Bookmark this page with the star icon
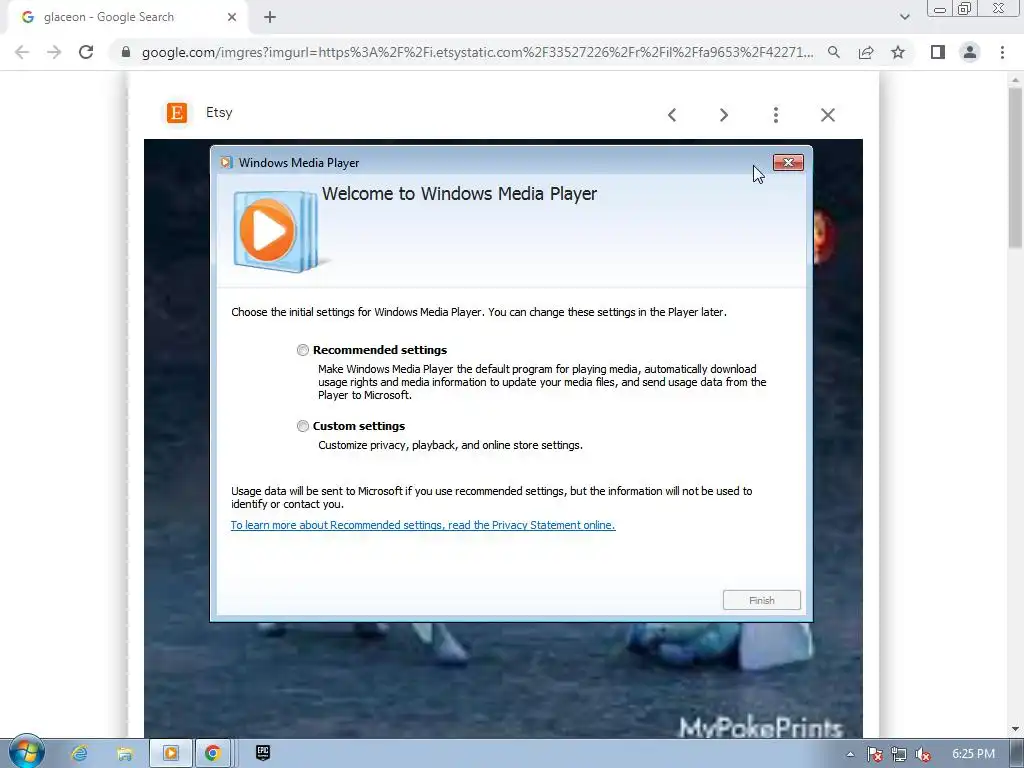This screenshot has width=1024, height=768. tap(898, 52)
